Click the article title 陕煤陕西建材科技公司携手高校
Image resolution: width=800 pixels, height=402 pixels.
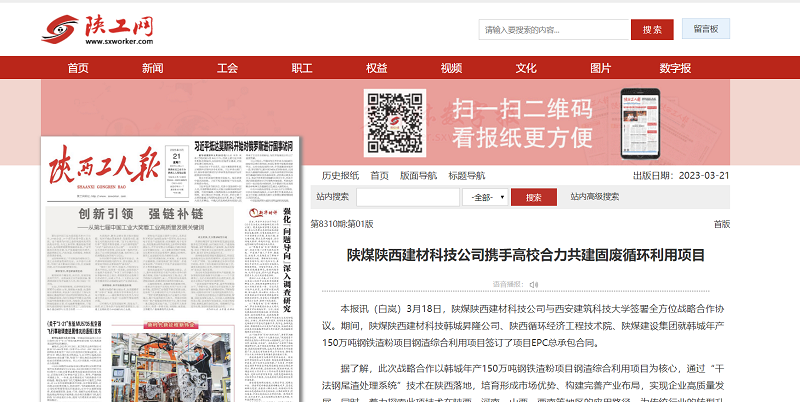pyautogui.click(x=526, y=255)
